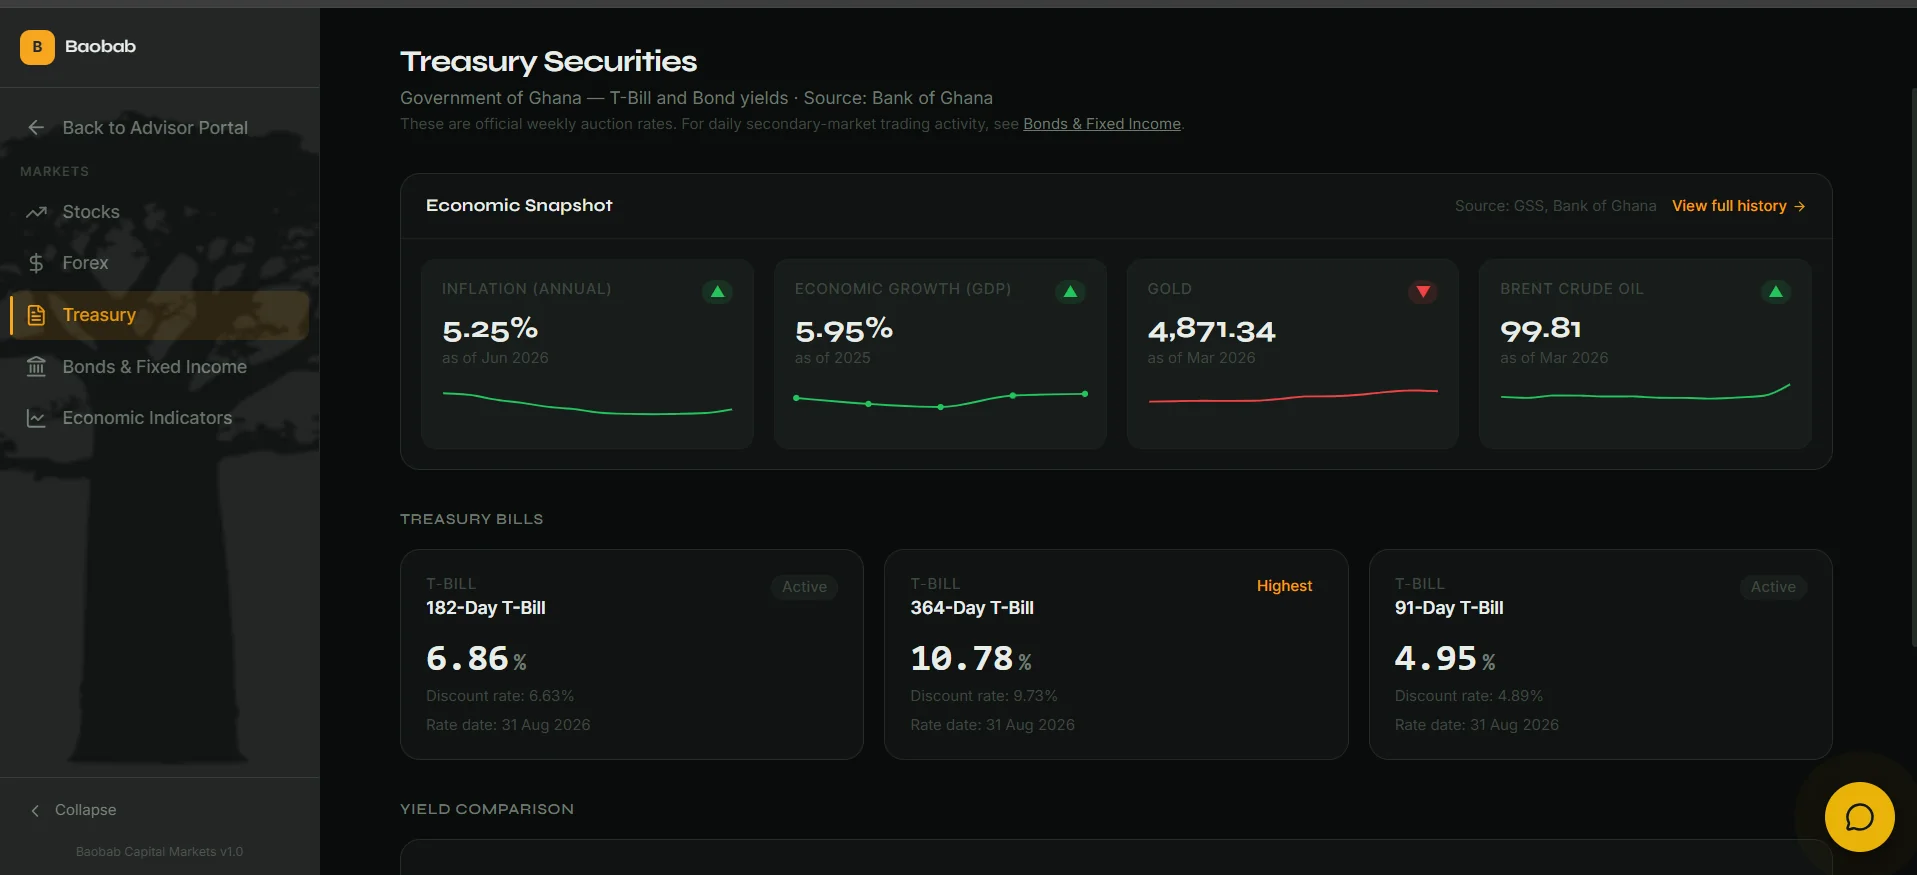
Task: Open the Forex section
Action: (x=85, y=263)
